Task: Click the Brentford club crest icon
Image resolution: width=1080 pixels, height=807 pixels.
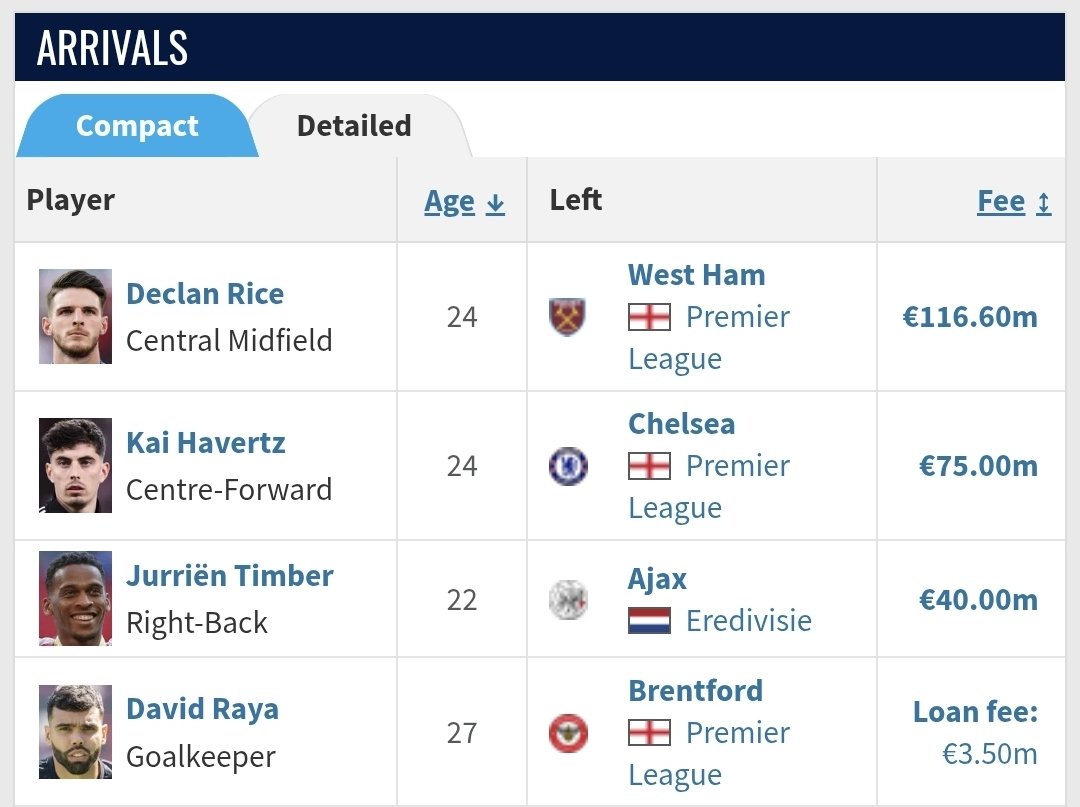Action: [x=568, y=733]
